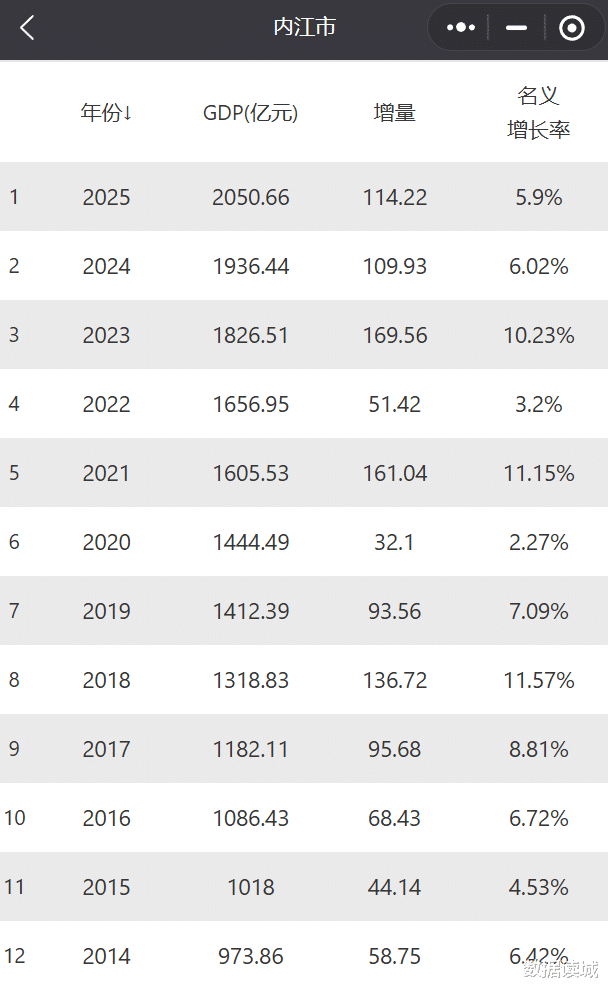
Task: Click the 2023 growth rate 10.23%
Action: 538,336
